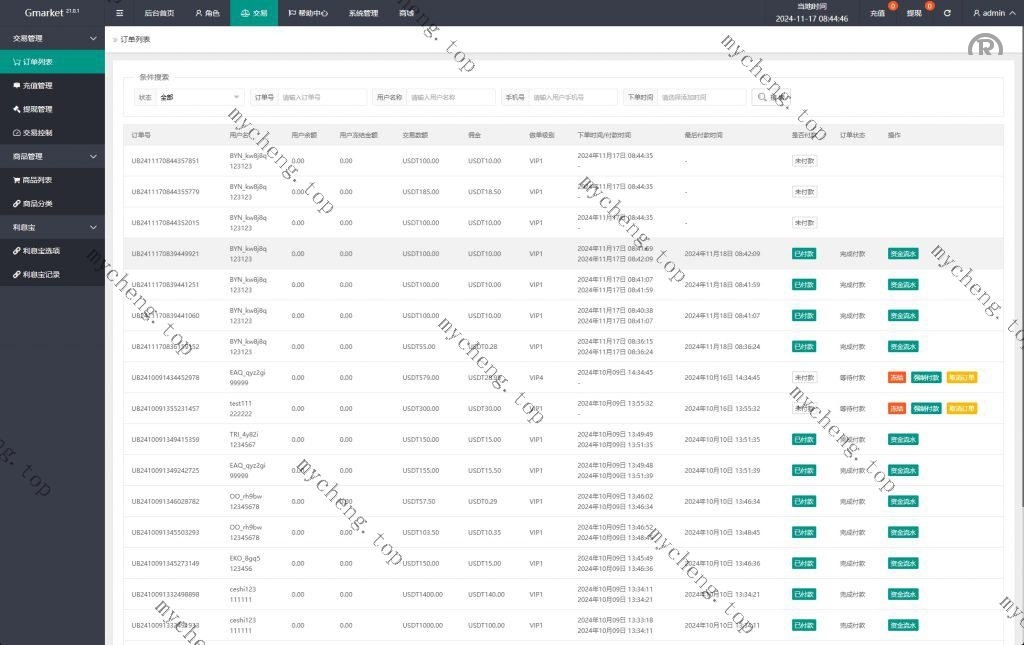Click the 订单号 search input field
This screenshot has width=1024, height=645.
(322, 97)
